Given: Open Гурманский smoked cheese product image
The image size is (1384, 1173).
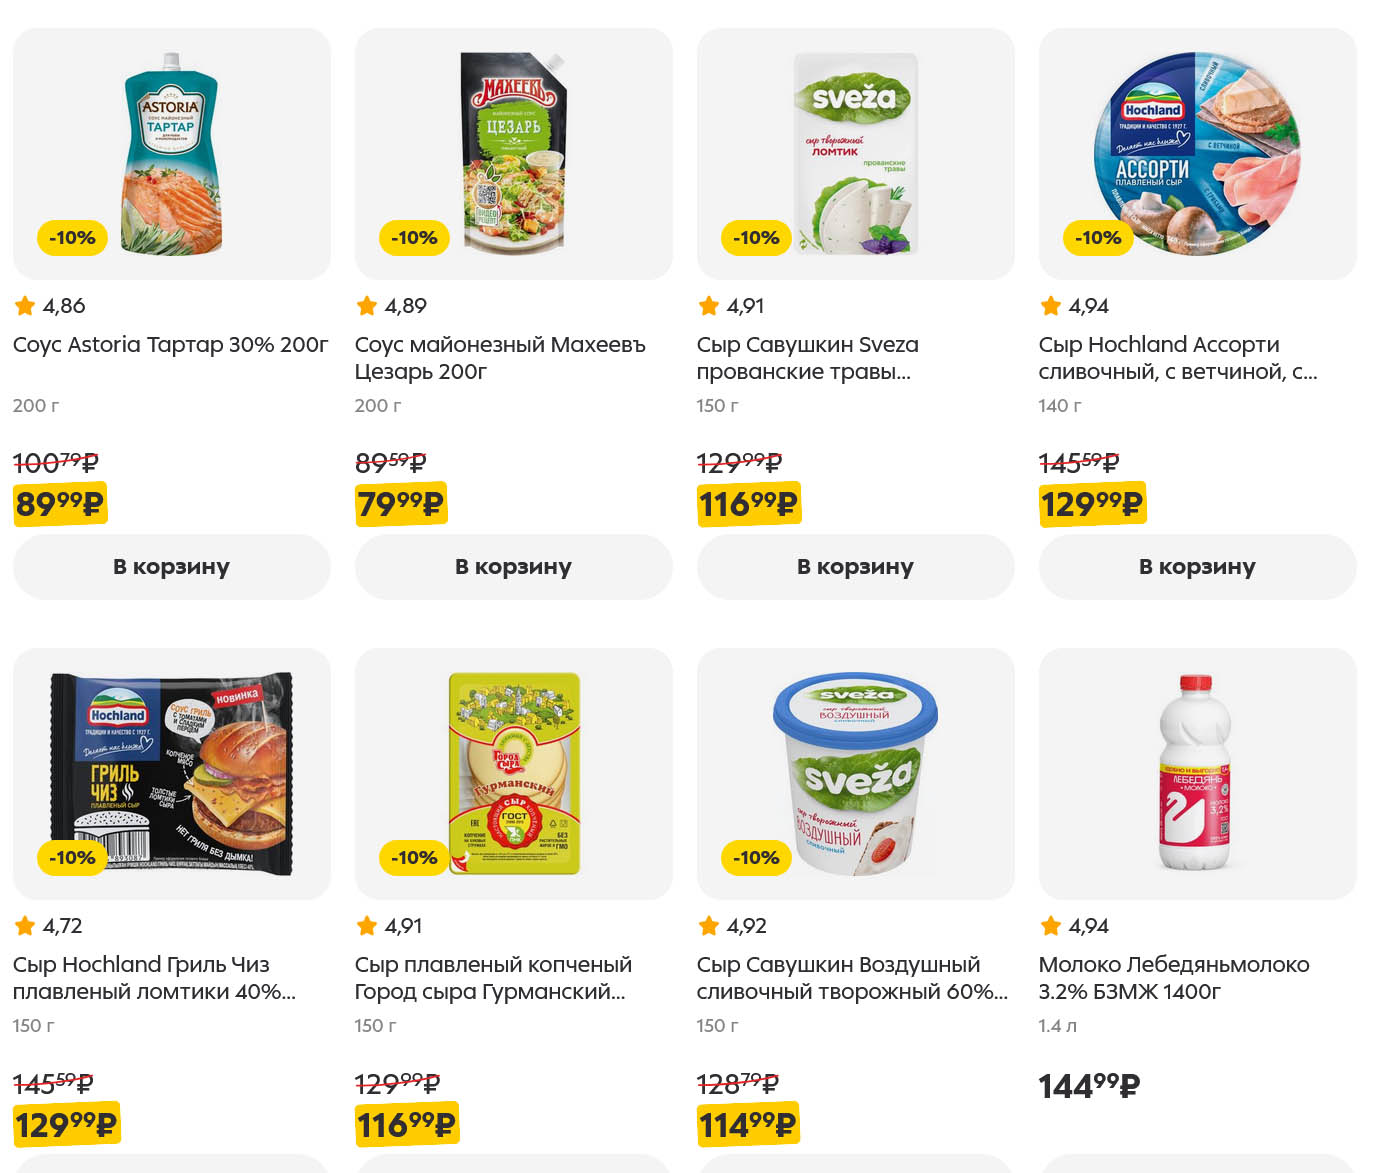Looking at the screenshot, I should [513, 773].
